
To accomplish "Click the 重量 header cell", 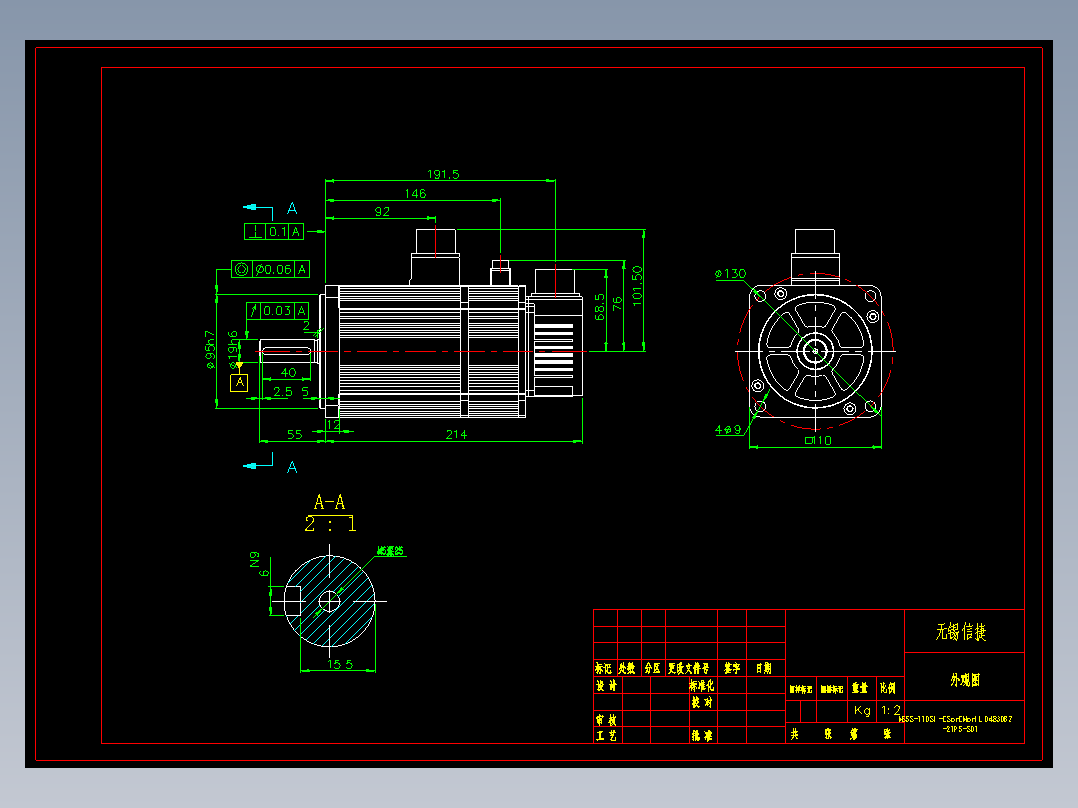I will 860,688.
